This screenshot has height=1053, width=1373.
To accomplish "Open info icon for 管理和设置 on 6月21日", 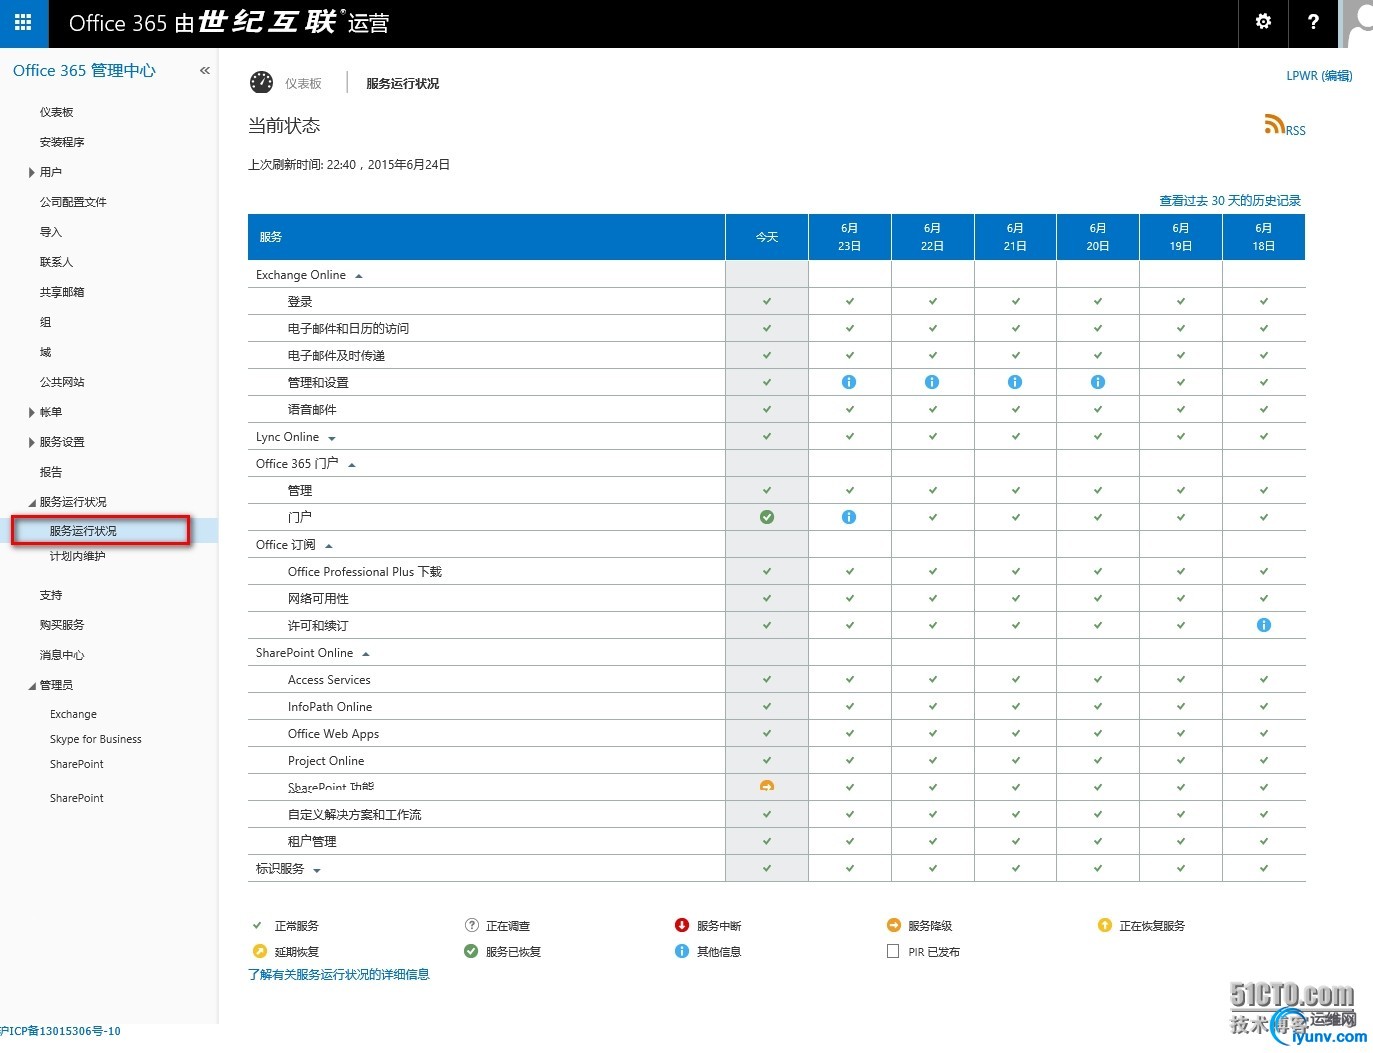I will [1015, 382].
